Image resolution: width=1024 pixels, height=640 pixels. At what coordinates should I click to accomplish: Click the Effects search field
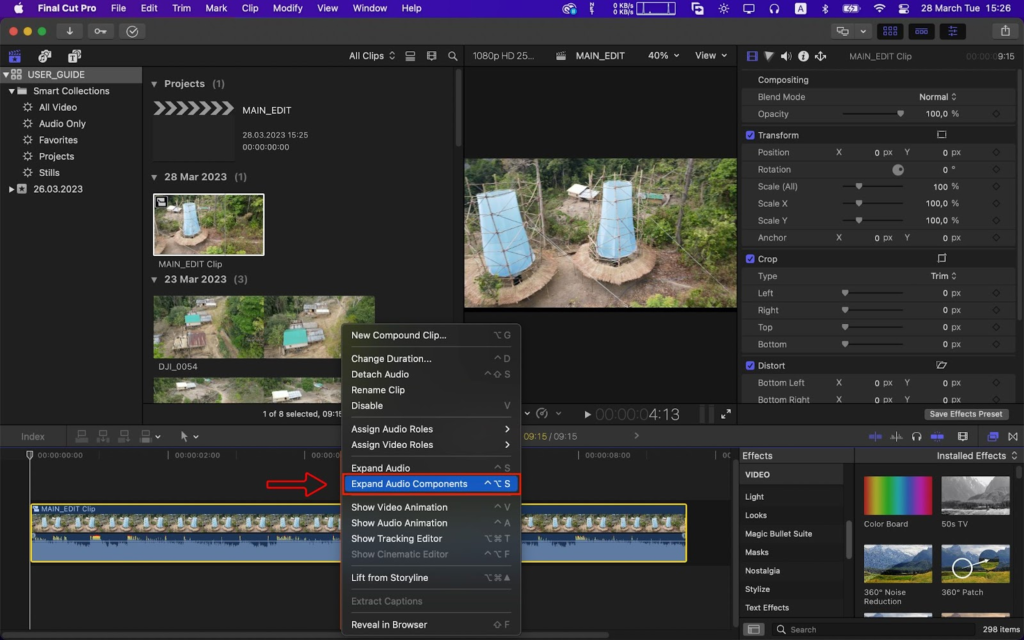point(875,630)
